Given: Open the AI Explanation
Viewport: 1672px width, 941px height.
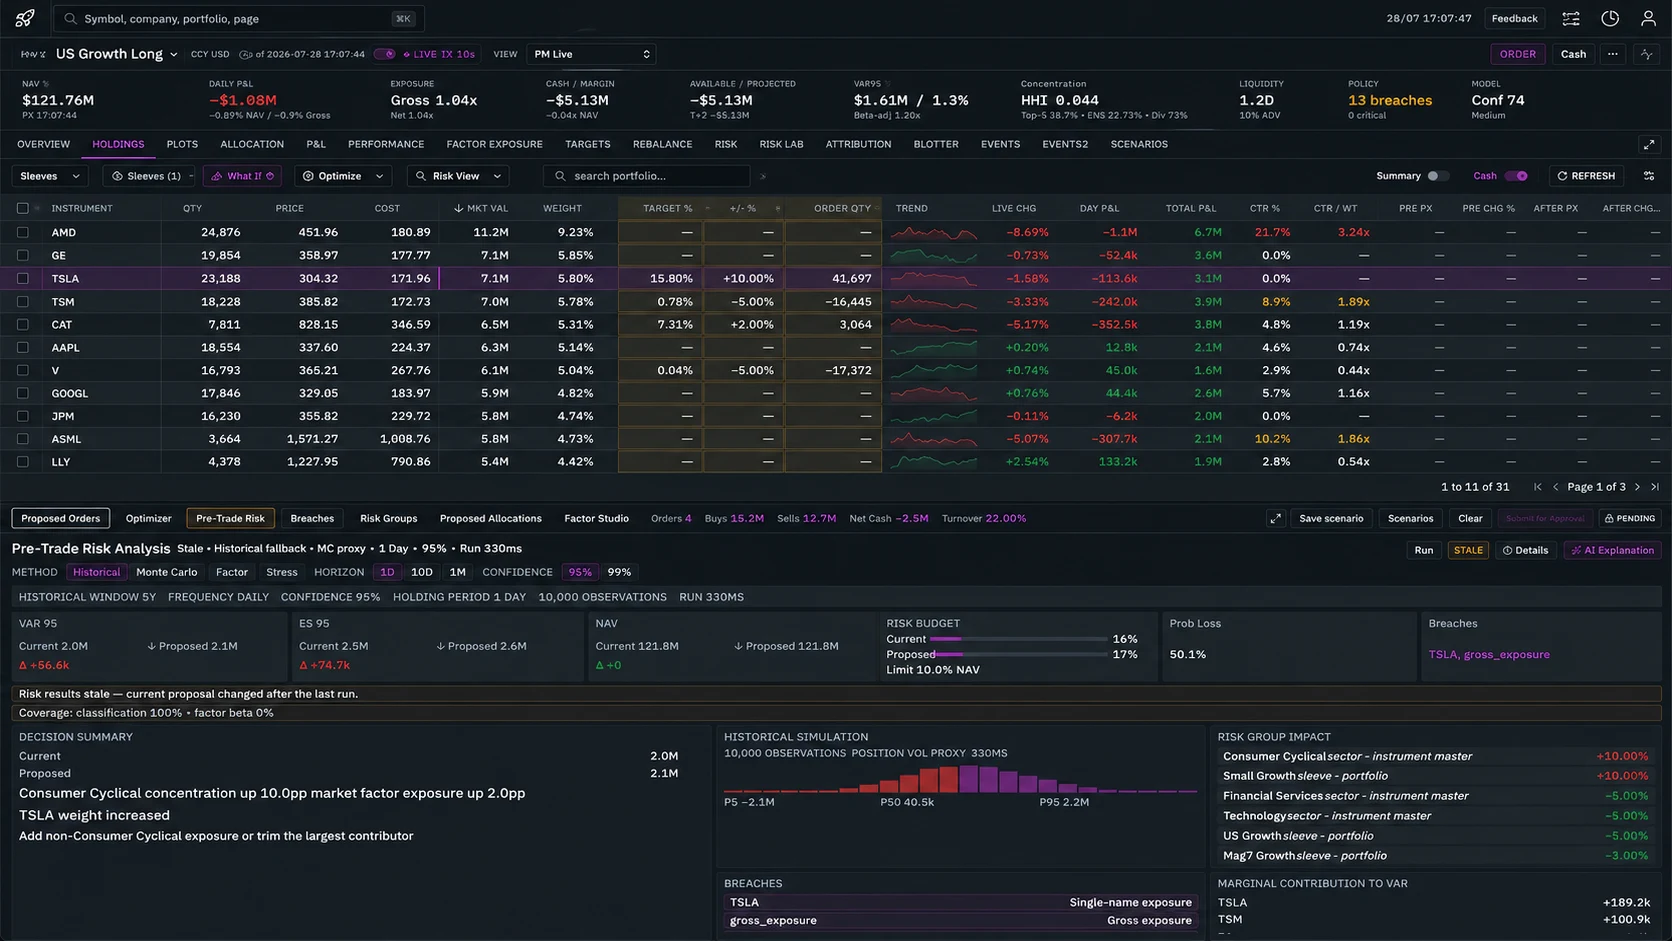Looking at the screenshot, I should pos(1611,550).
